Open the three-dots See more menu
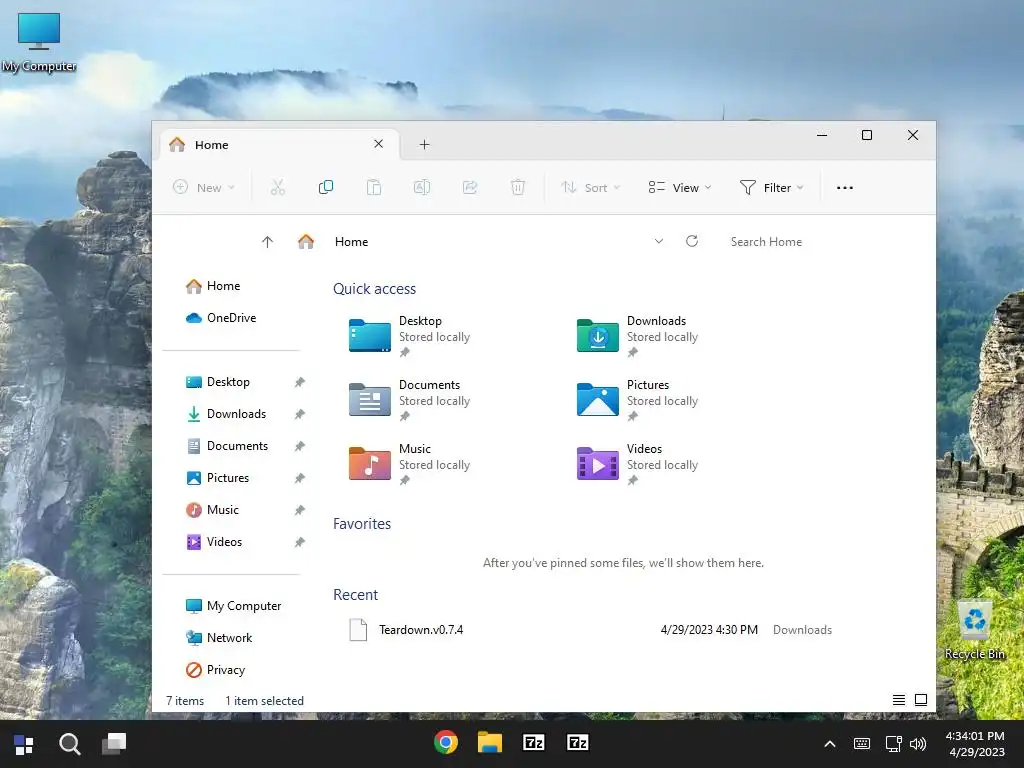This screenshot has width=1024, height=768. point(844,187)
